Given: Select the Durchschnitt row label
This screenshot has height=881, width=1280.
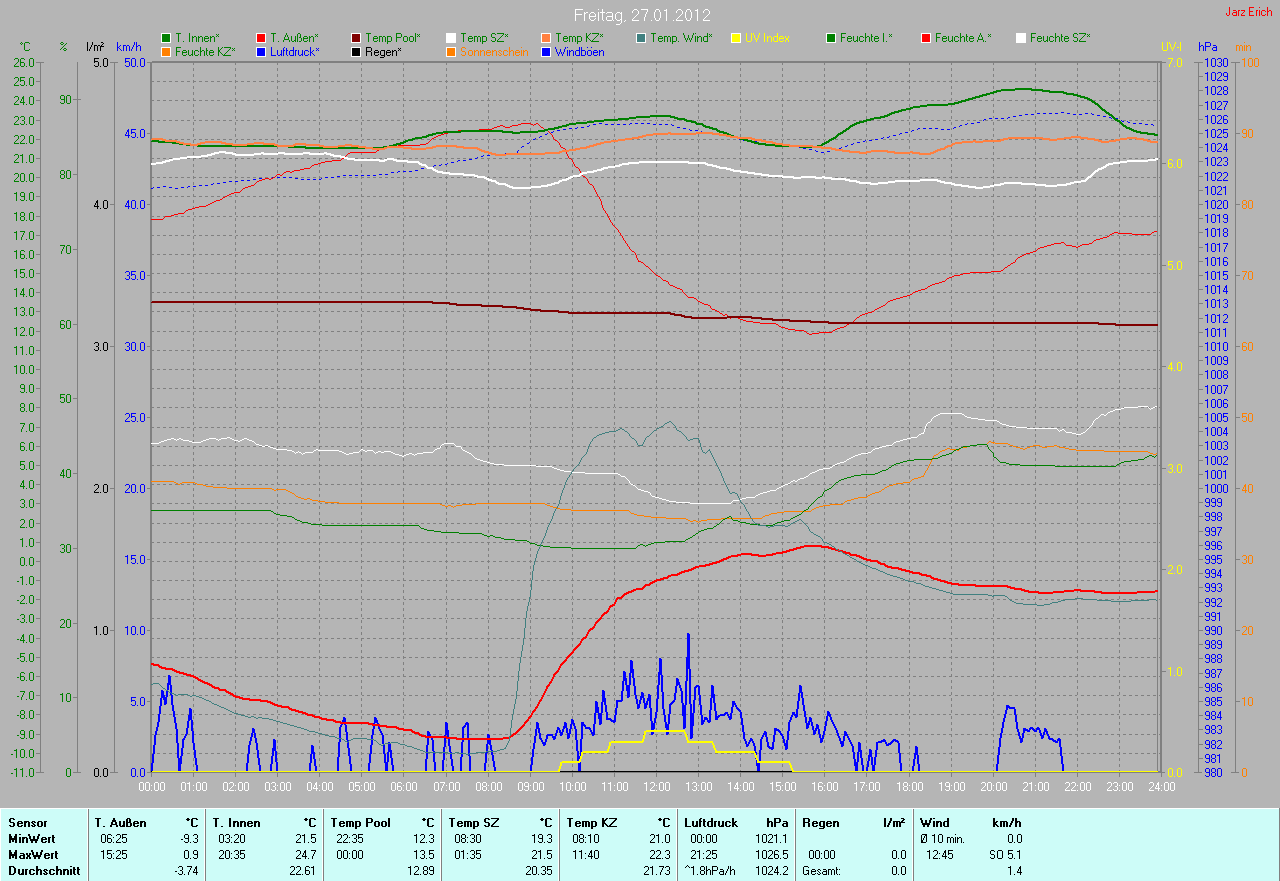Looking at the screenshot, I should click(44, 871).
